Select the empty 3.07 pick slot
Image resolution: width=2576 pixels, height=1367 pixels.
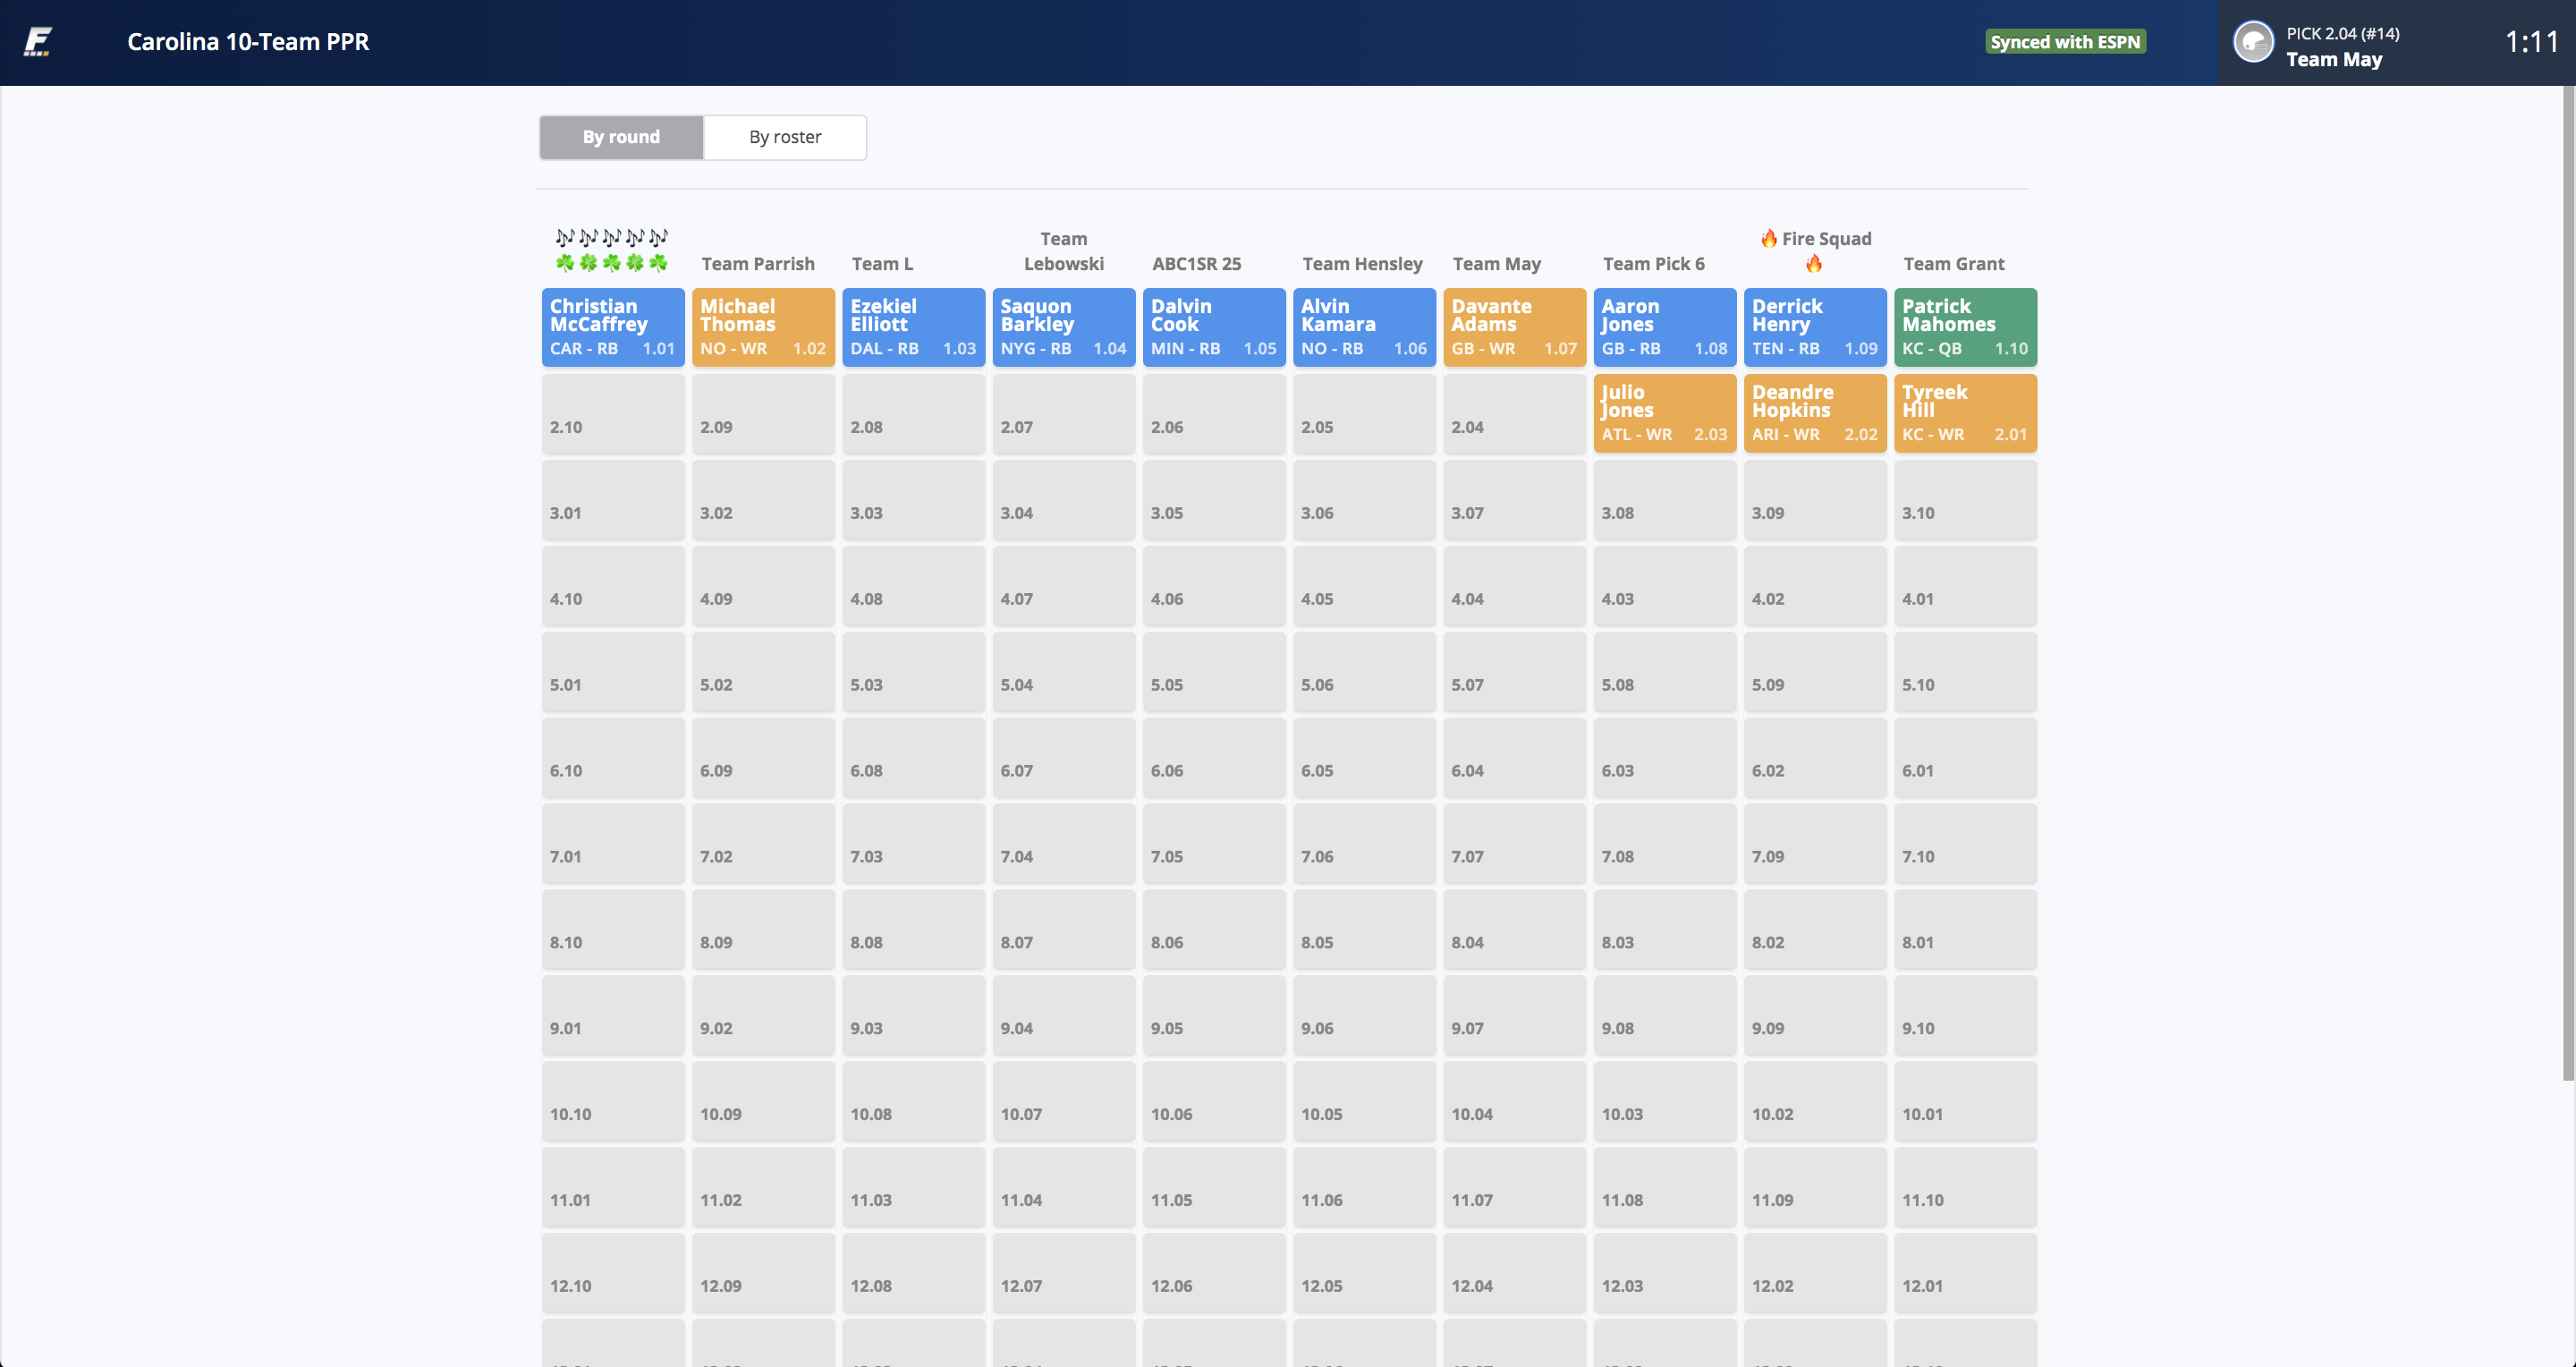coord(1515,499)
